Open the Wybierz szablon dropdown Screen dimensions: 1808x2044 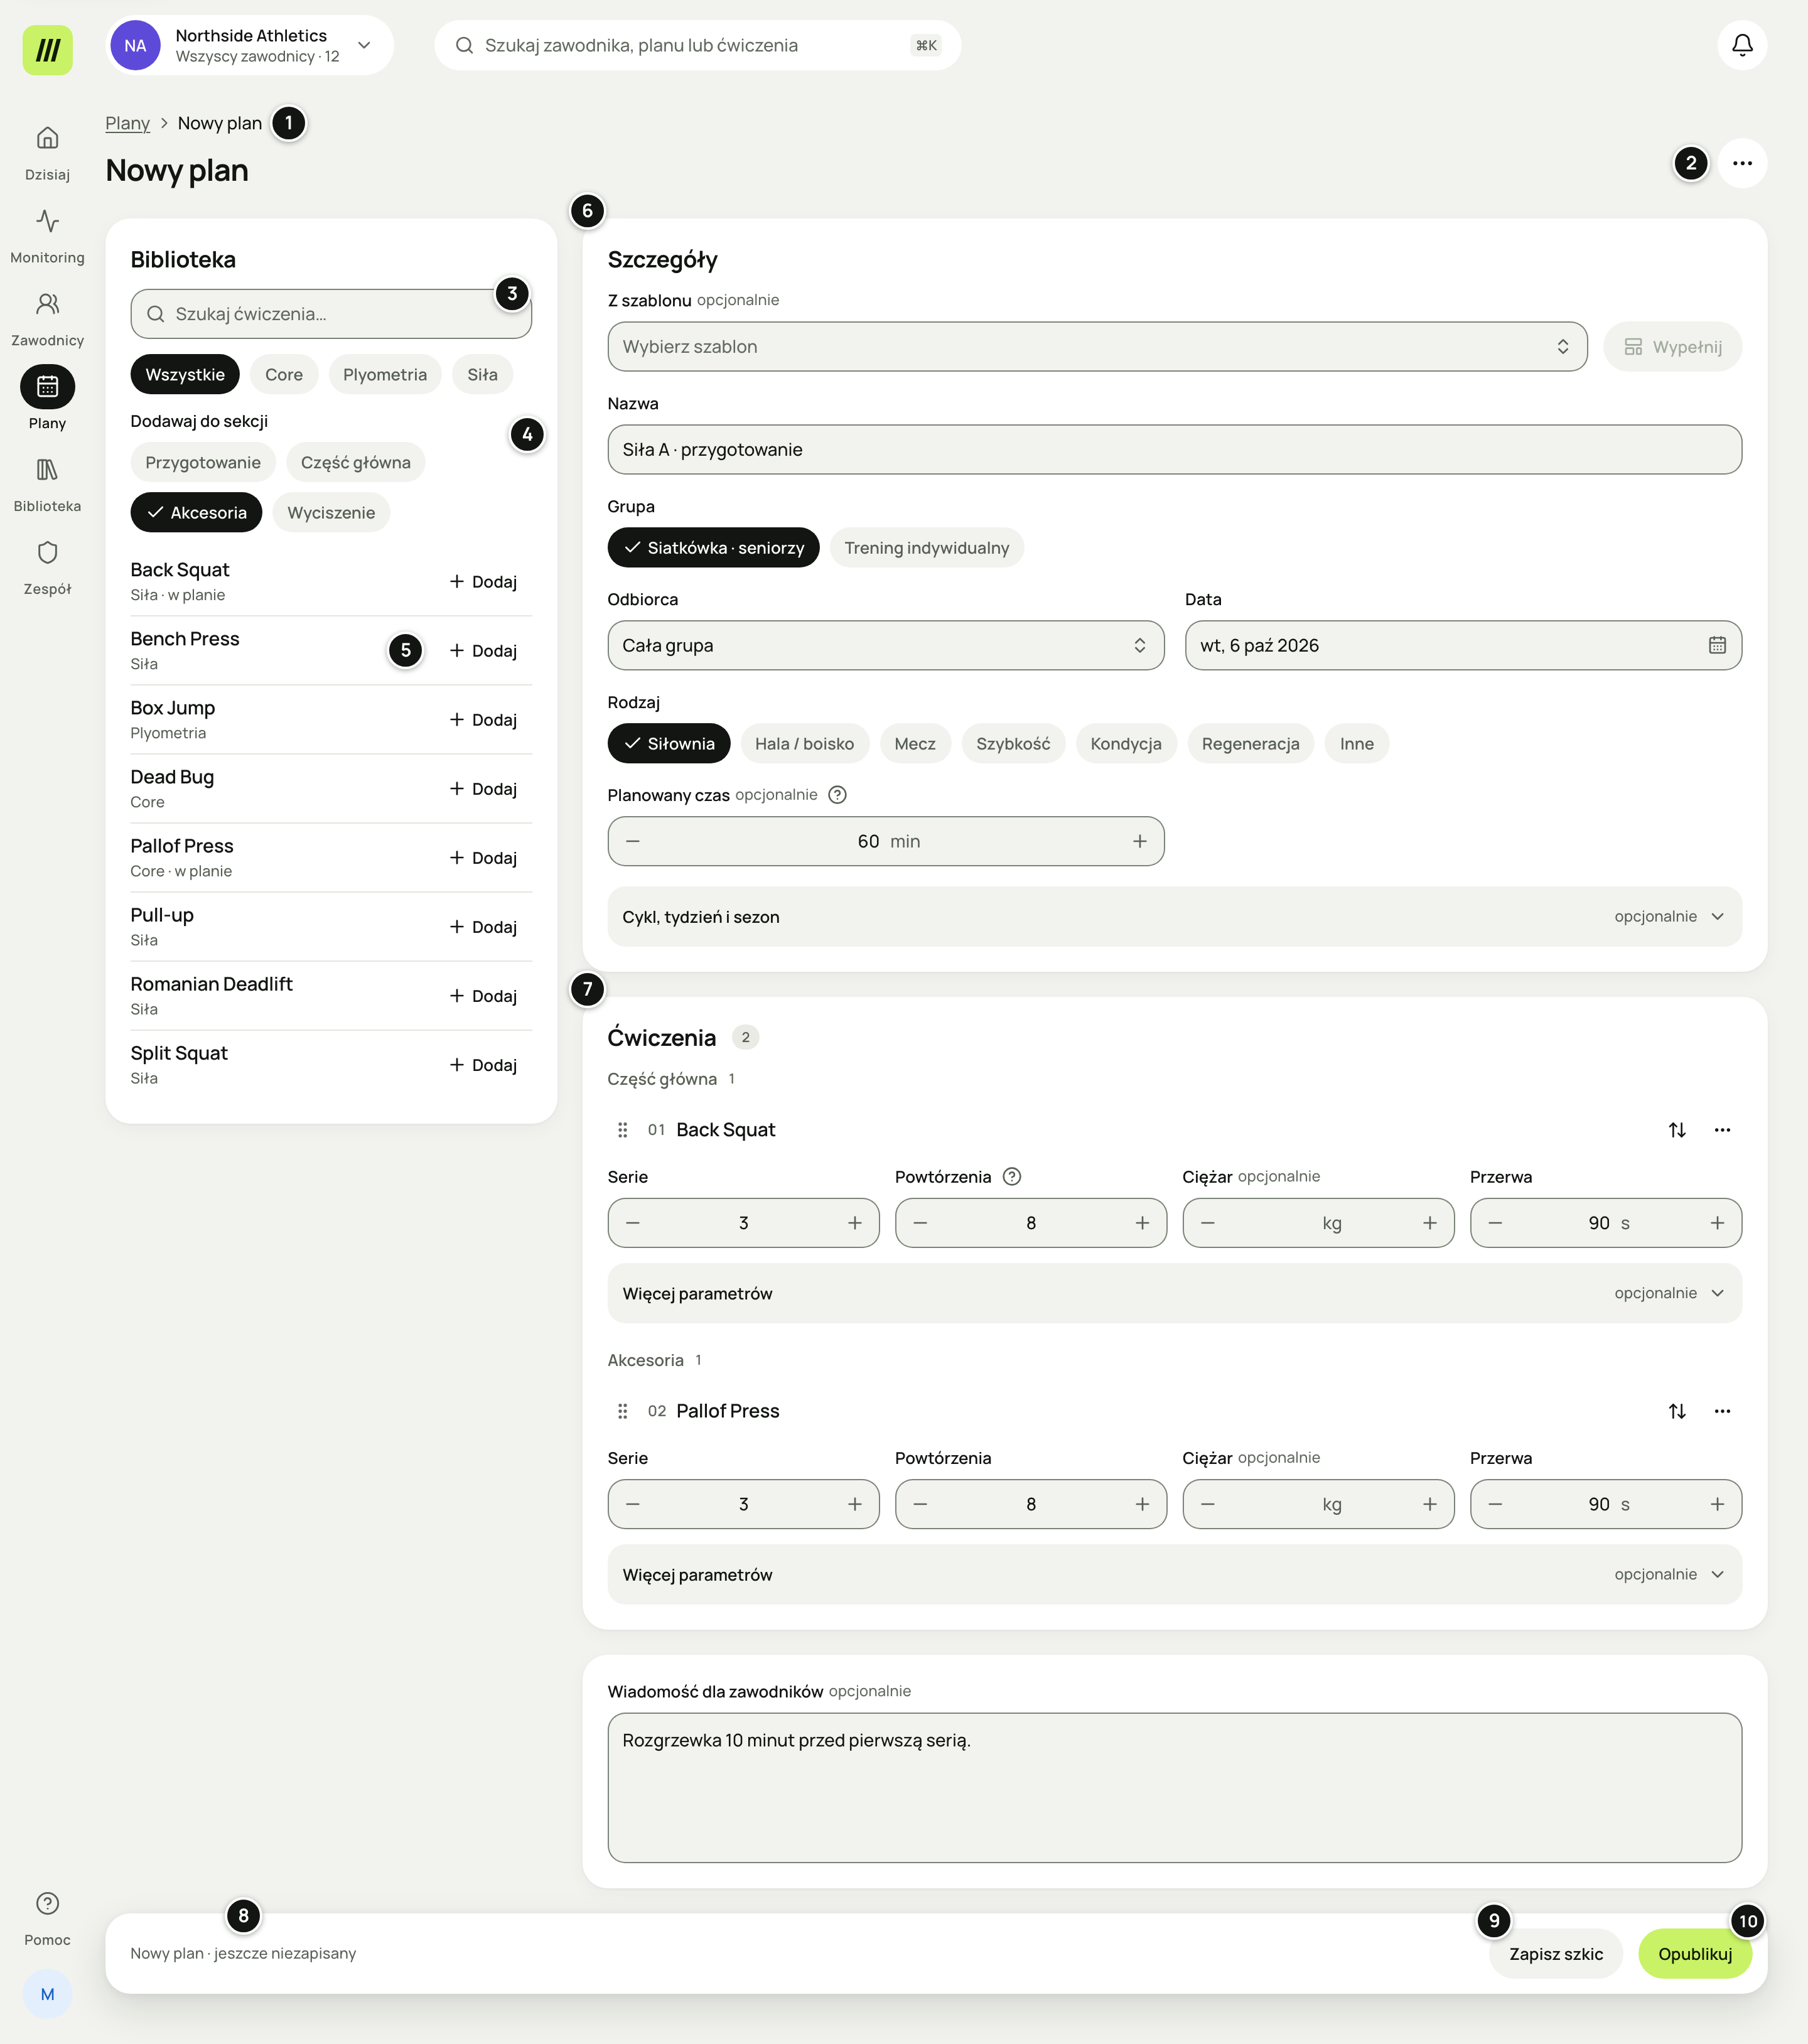click(x=1097, y=347)
